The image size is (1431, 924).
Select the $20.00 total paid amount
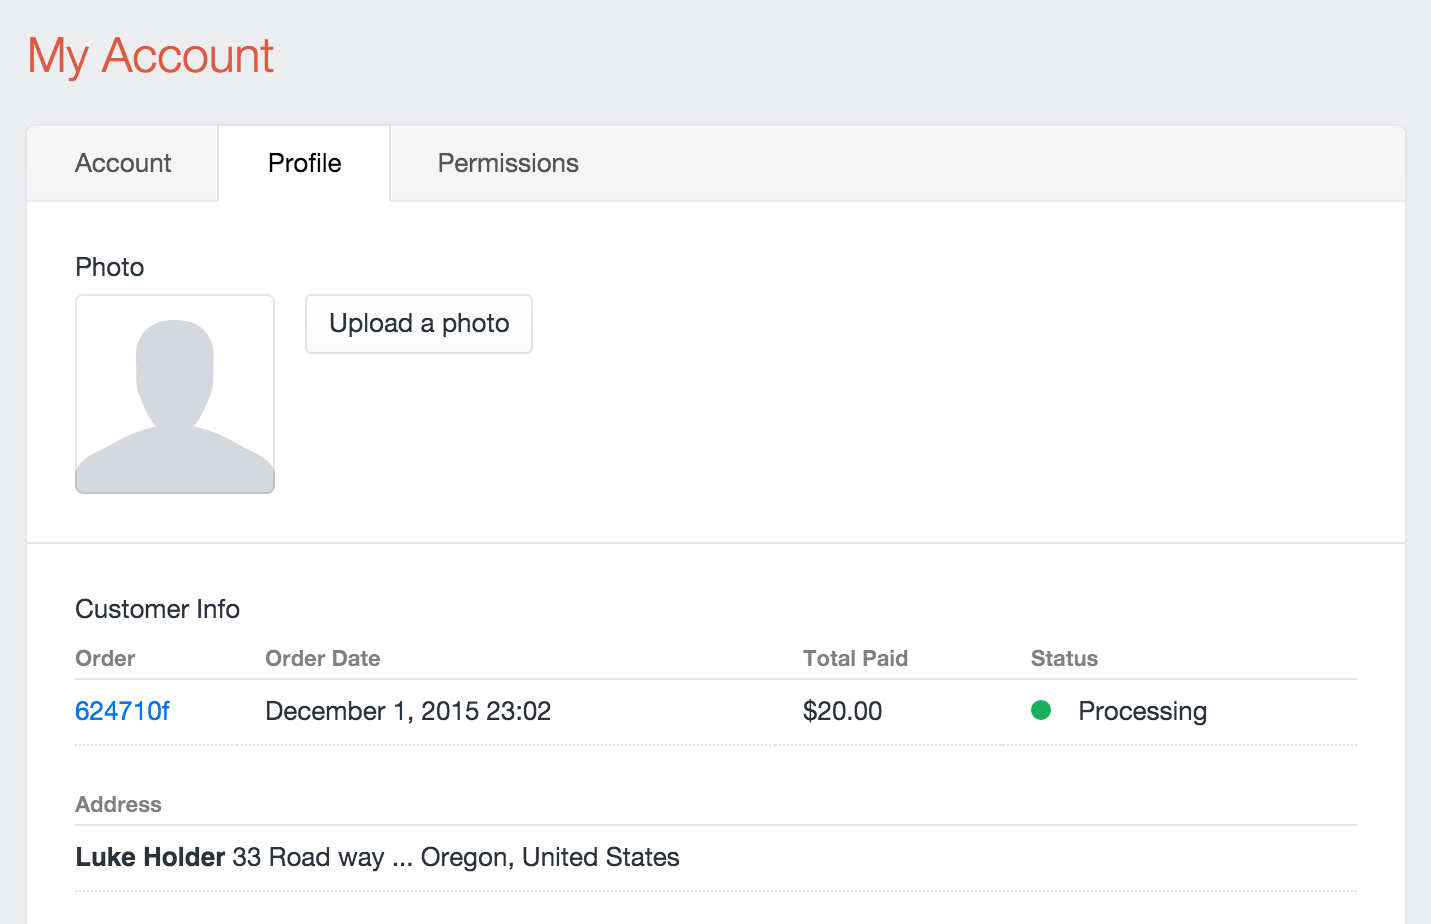pyautogui.click(x=842, y=711)
